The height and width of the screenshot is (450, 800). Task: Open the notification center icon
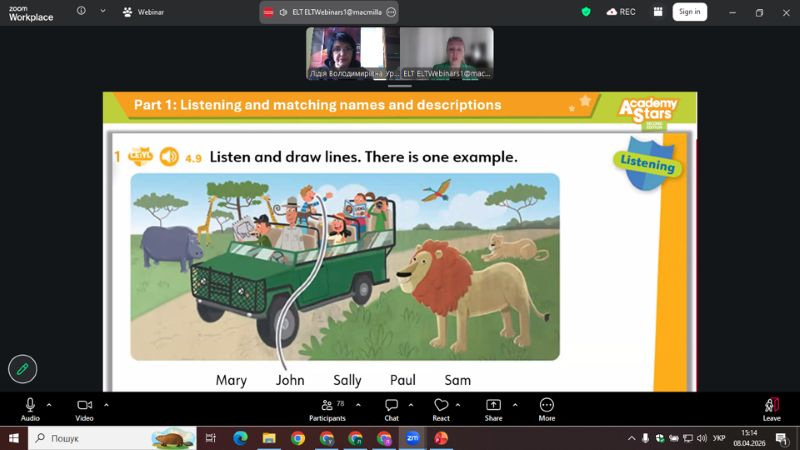point(782,438)
